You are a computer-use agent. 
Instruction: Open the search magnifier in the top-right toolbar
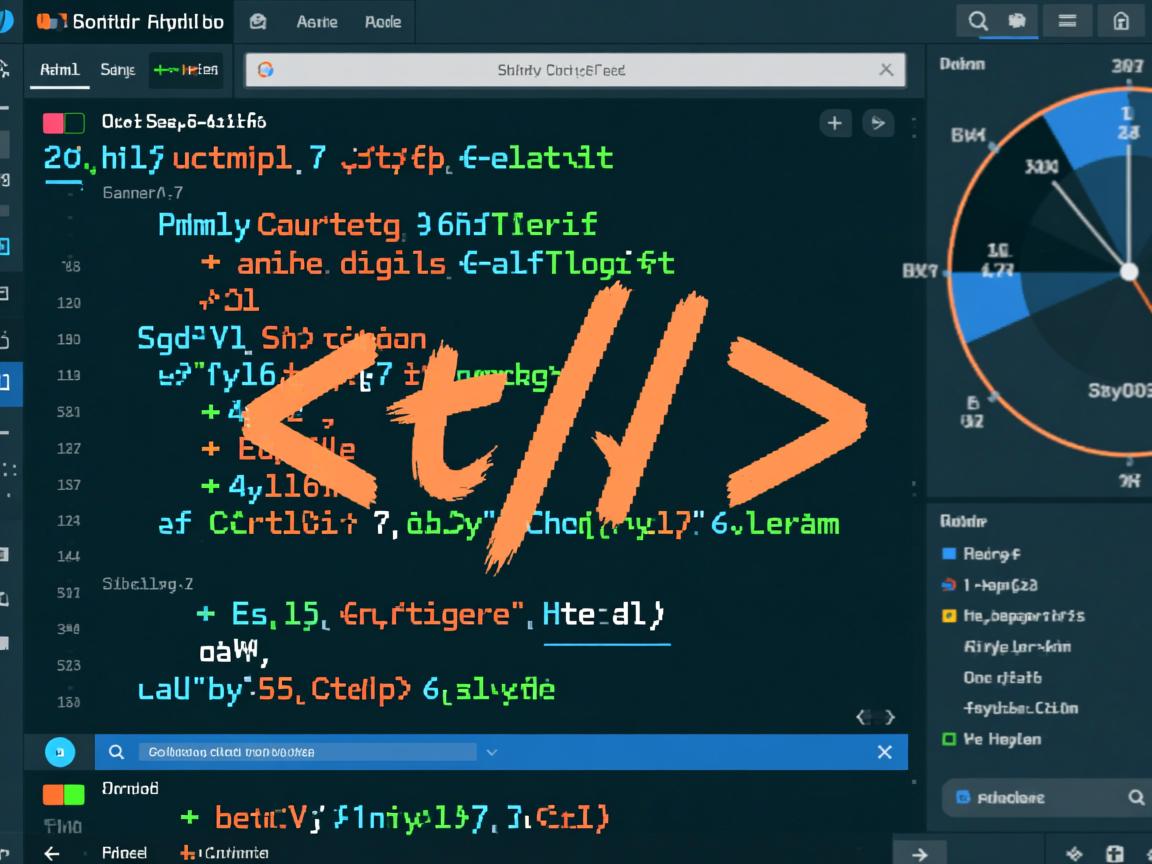pos(978,20)
